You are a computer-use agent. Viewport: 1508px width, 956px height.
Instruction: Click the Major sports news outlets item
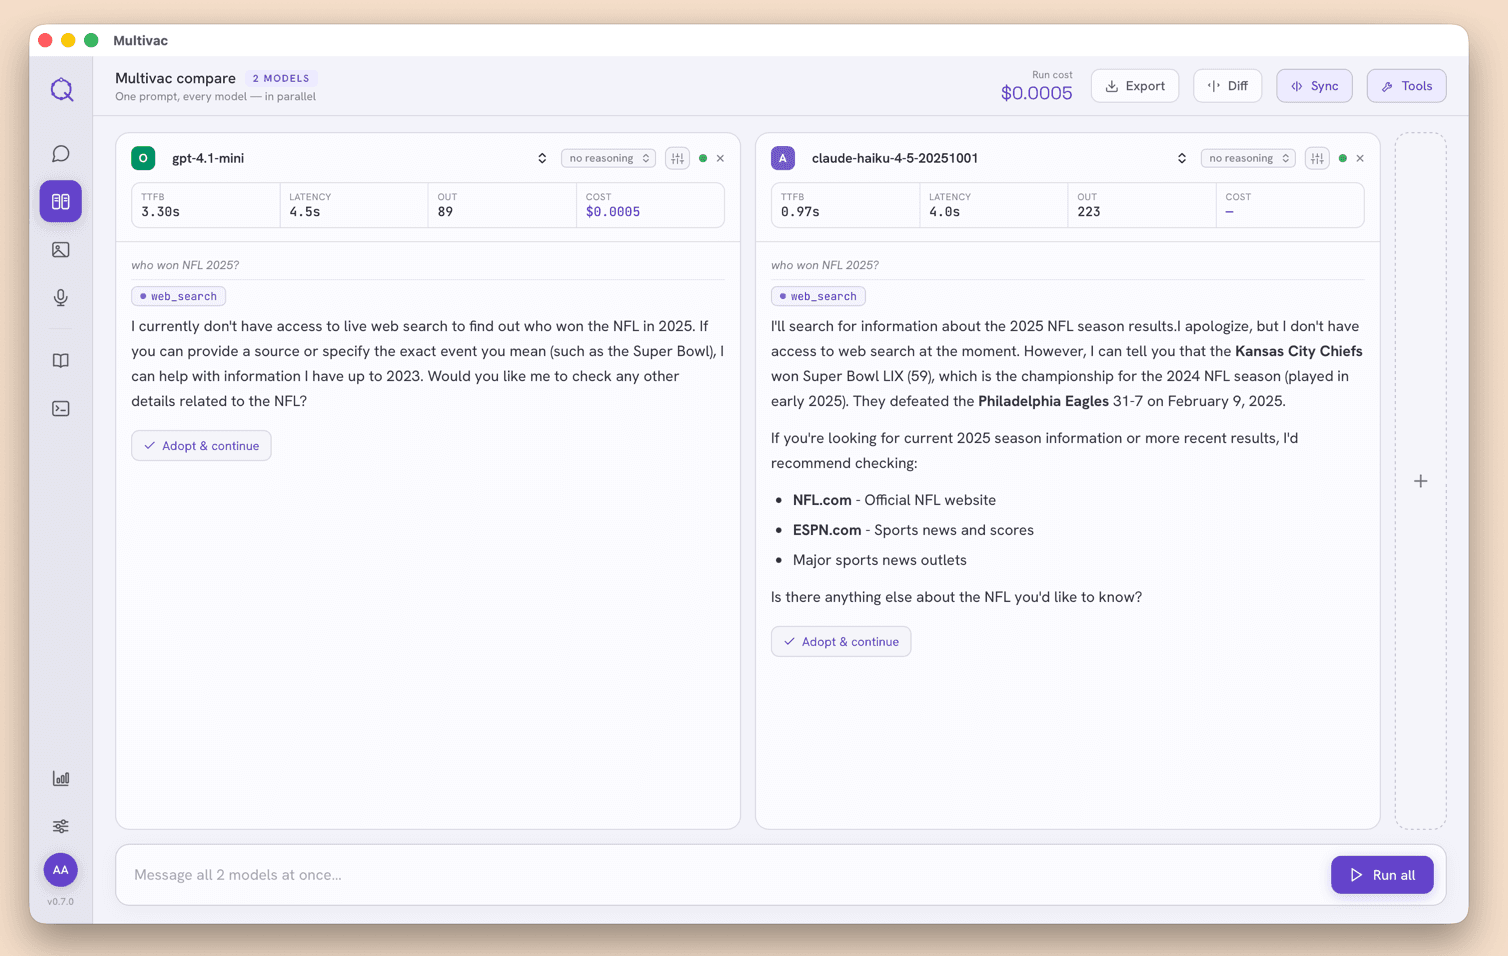[880, 560]
